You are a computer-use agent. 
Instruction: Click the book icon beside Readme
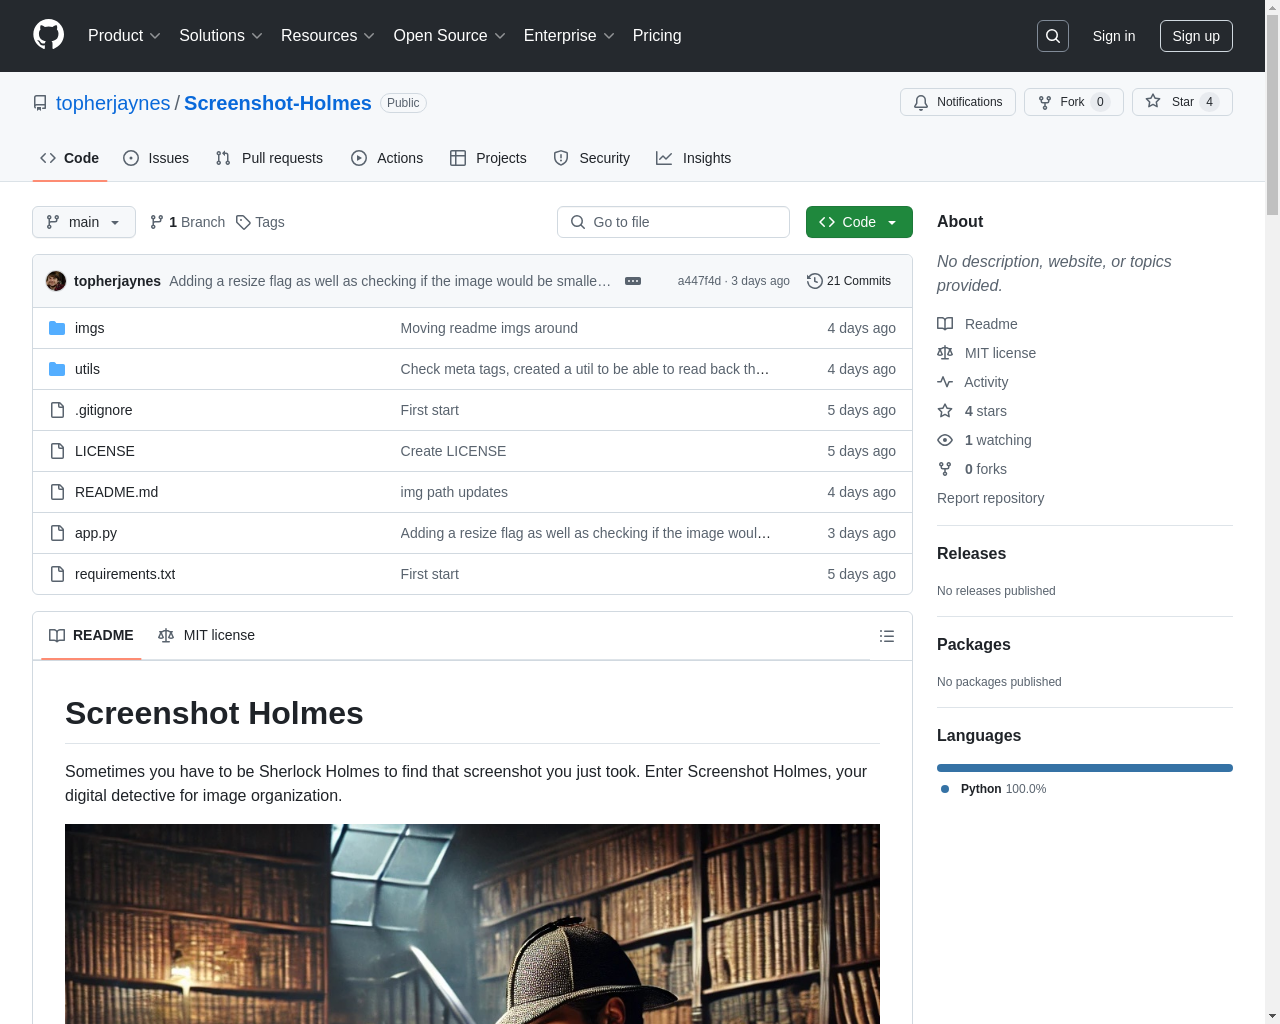pos(945,324)
